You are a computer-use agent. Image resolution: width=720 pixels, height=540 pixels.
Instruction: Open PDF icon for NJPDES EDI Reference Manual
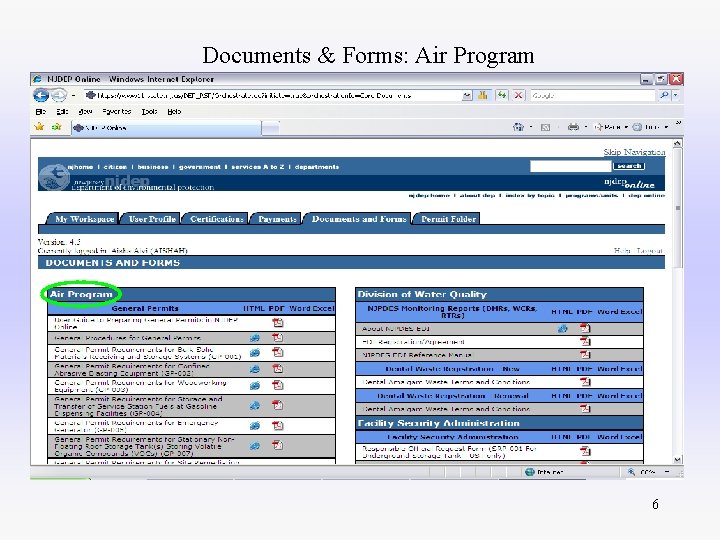coord(585,355)
